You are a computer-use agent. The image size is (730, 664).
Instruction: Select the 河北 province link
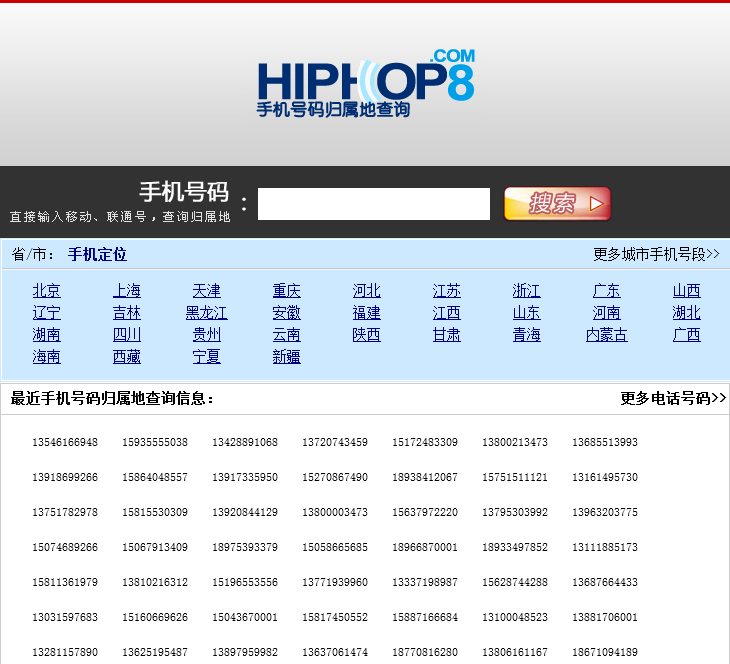366,291
